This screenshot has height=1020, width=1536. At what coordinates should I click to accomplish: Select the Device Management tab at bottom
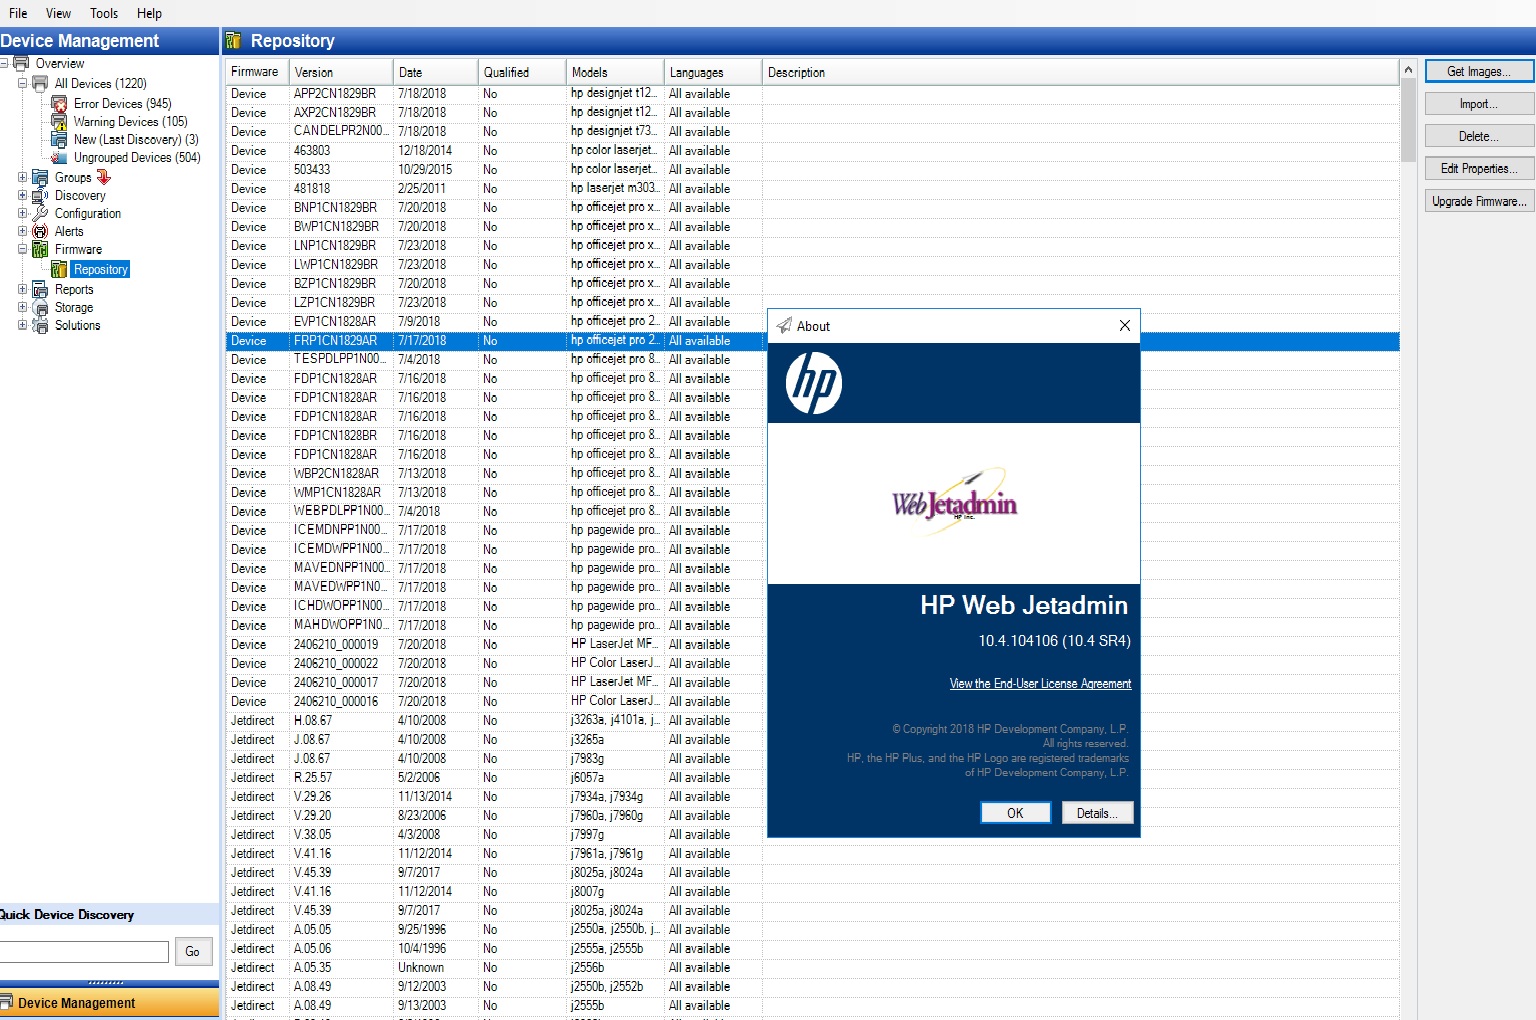point(78,1002)
